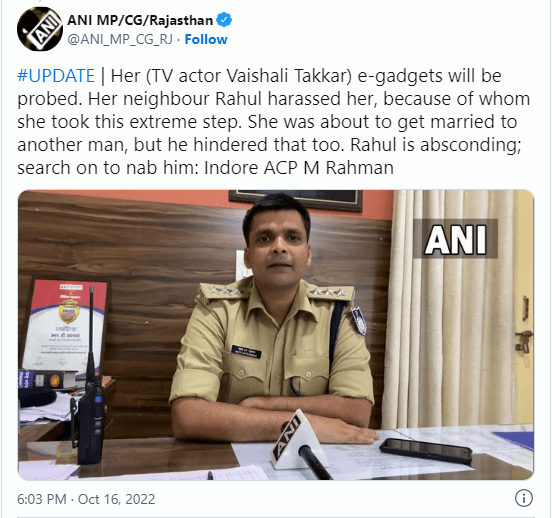Click the blue verified badge

tap(224, 20)
